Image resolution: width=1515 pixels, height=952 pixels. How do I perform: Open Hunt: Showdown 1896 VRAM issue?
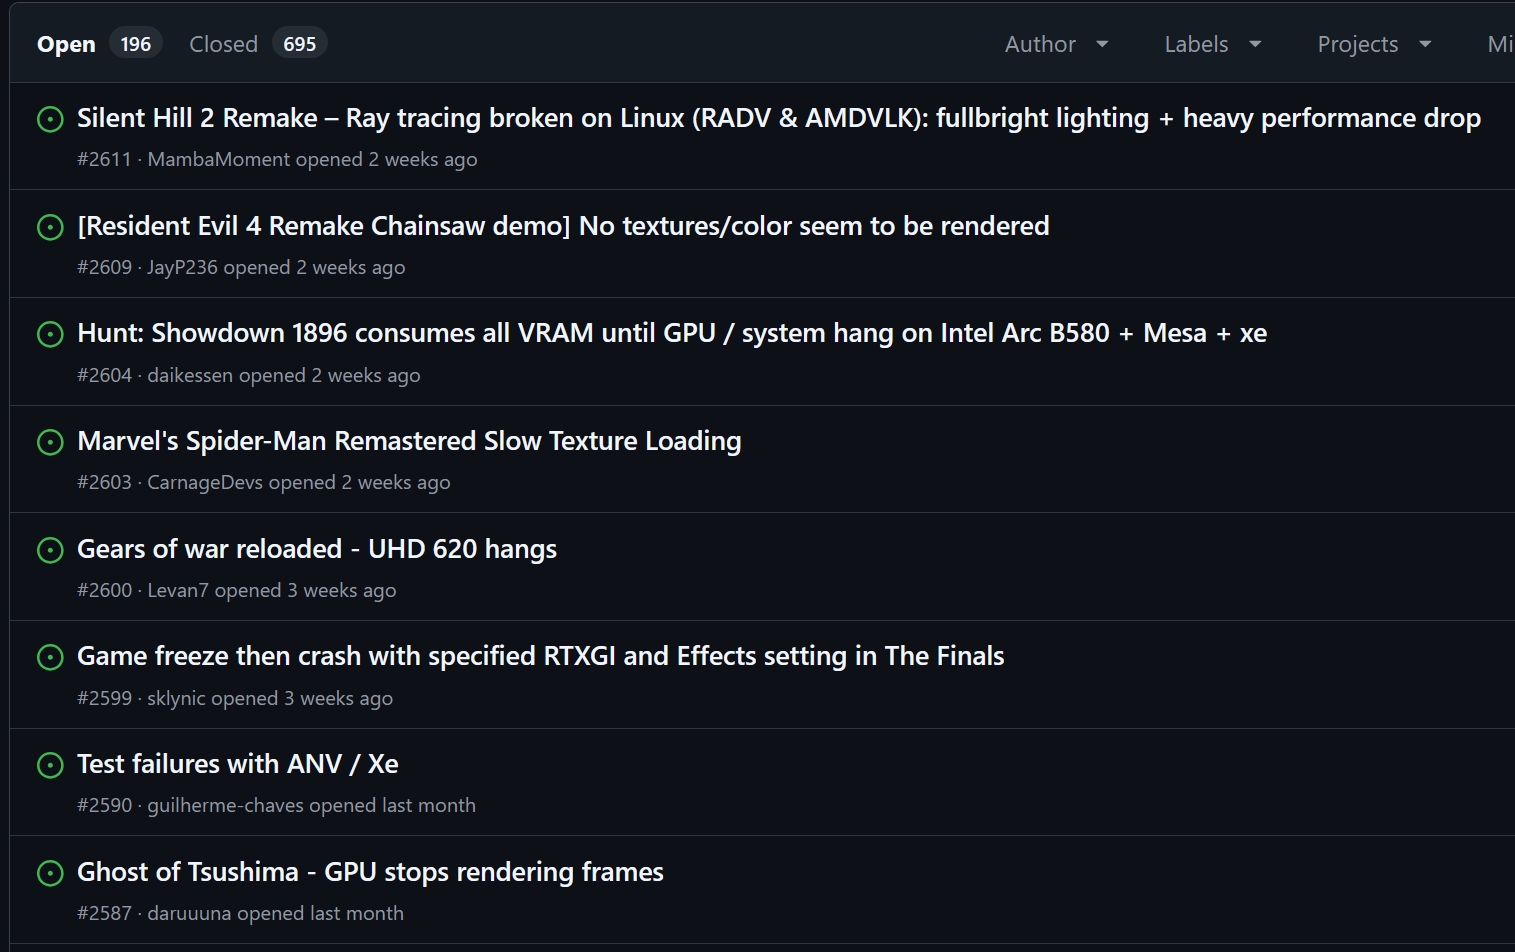pos(671,333)
